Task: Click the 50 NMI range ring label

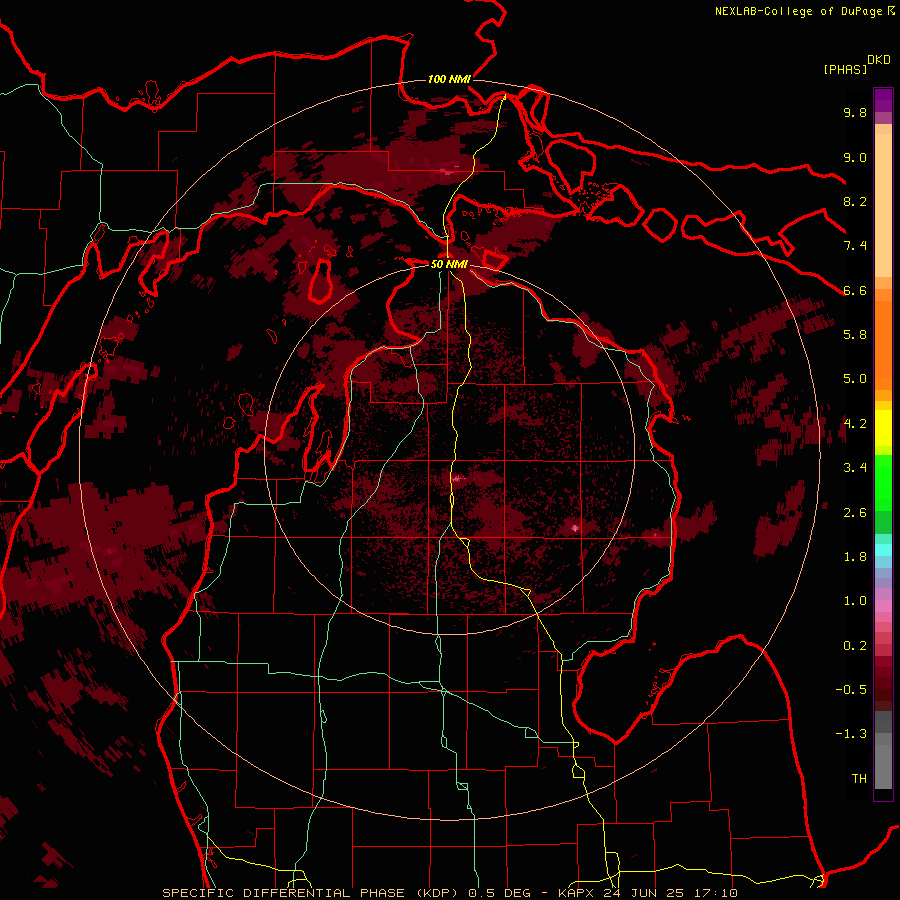Action: click(x=449, y=264)
